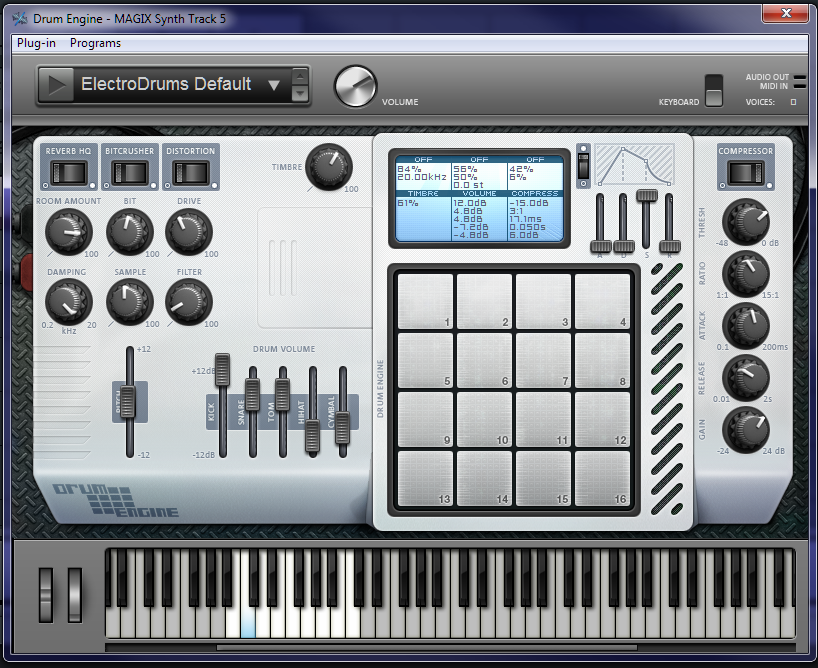Viewport: 818px width, 668px height.
Task: Trigger drum pad 12
Action: coord(602,420)
